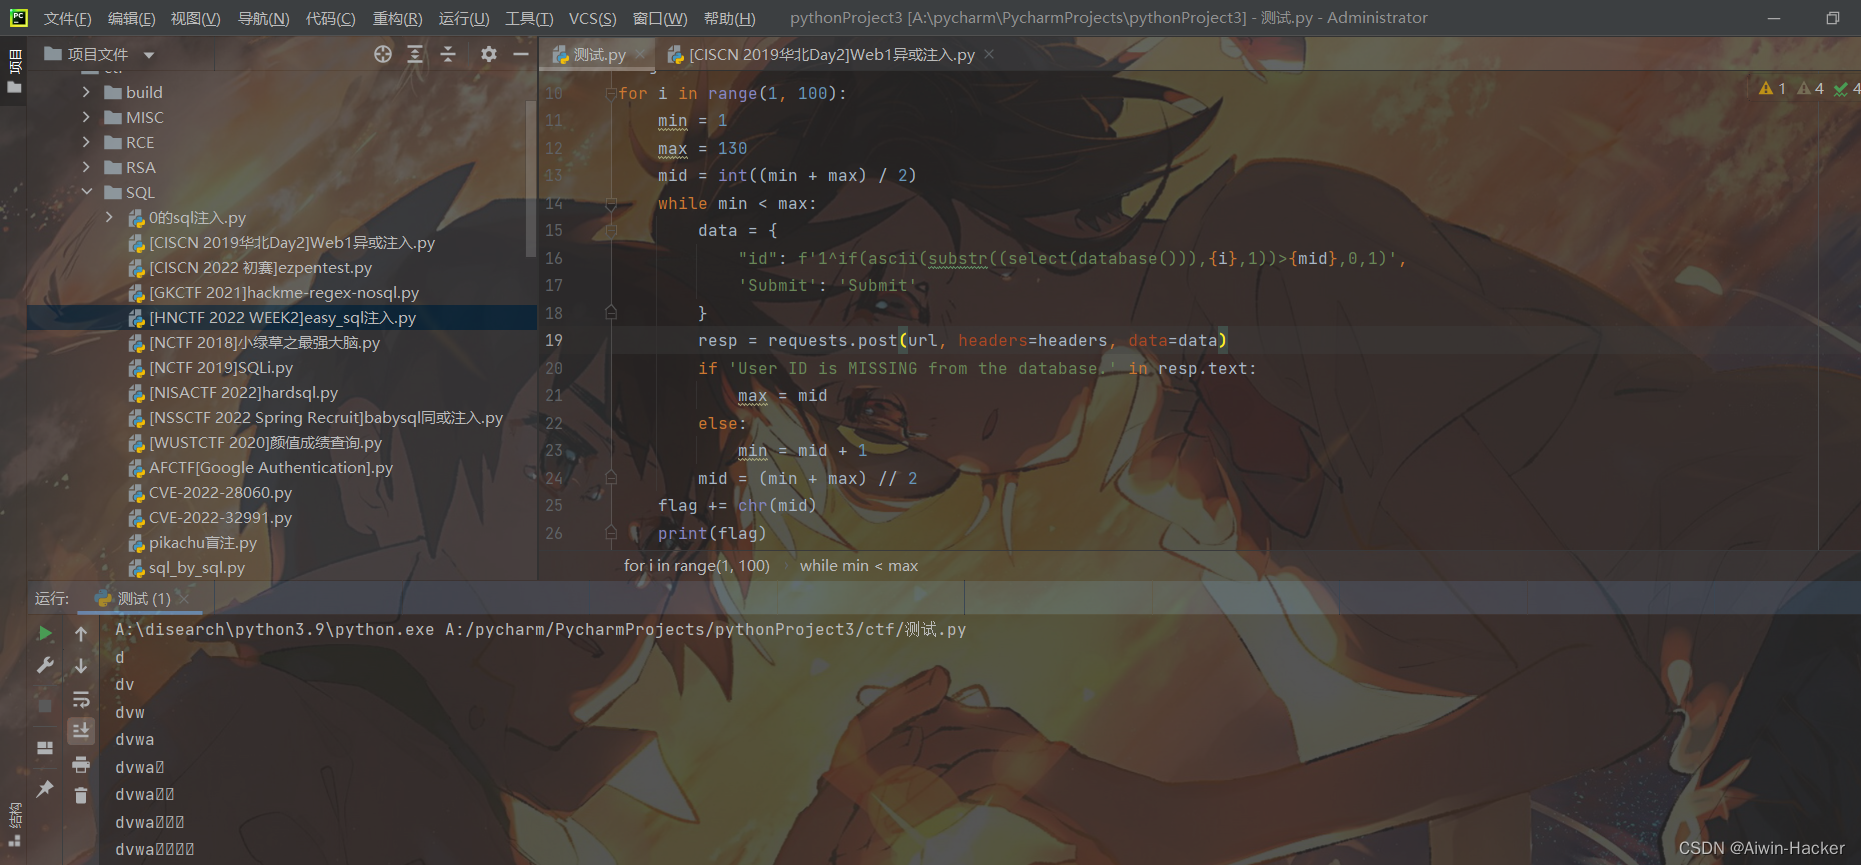
Task: Toggle soft-wrap in run console
Action: 81,699
